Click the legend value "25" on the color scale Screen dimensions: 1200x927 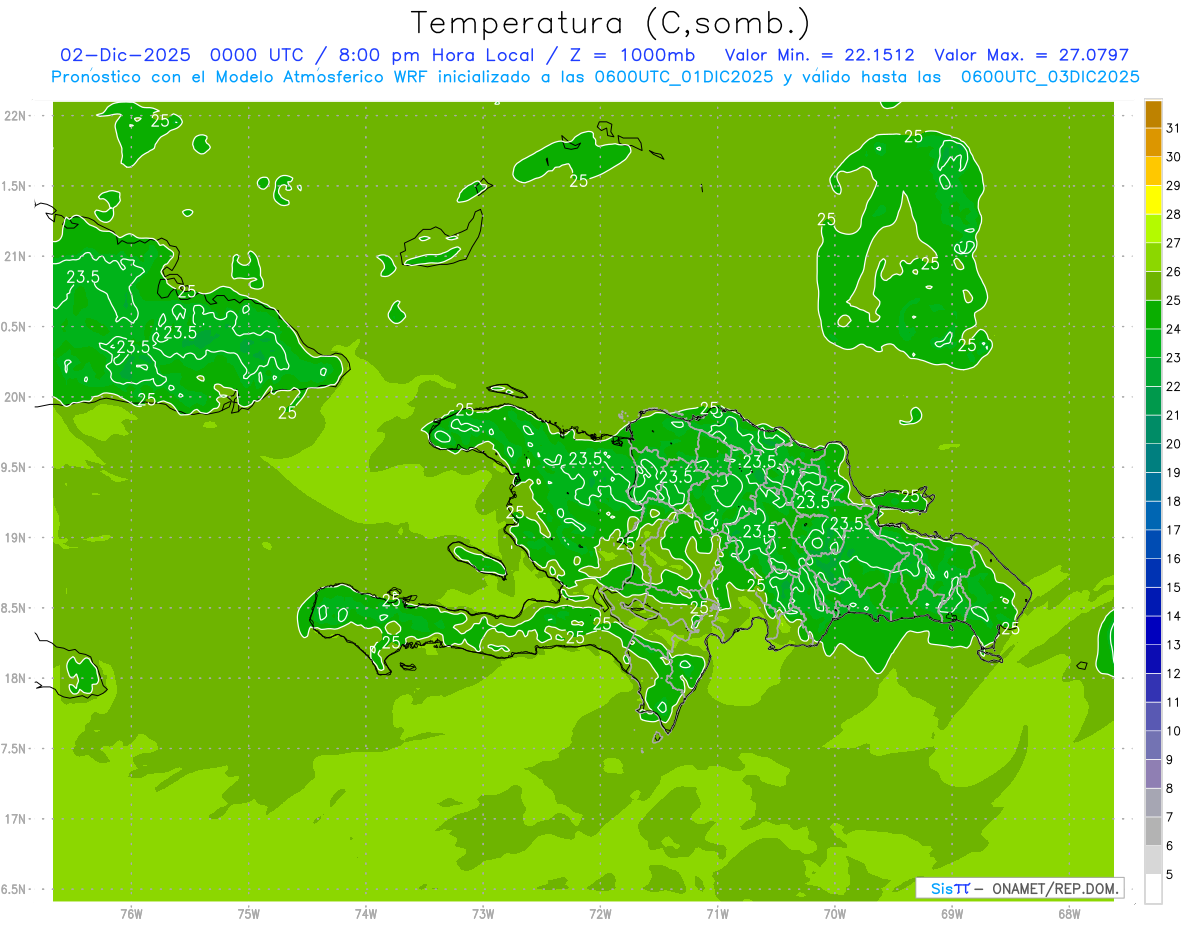tap(1174, 300)
